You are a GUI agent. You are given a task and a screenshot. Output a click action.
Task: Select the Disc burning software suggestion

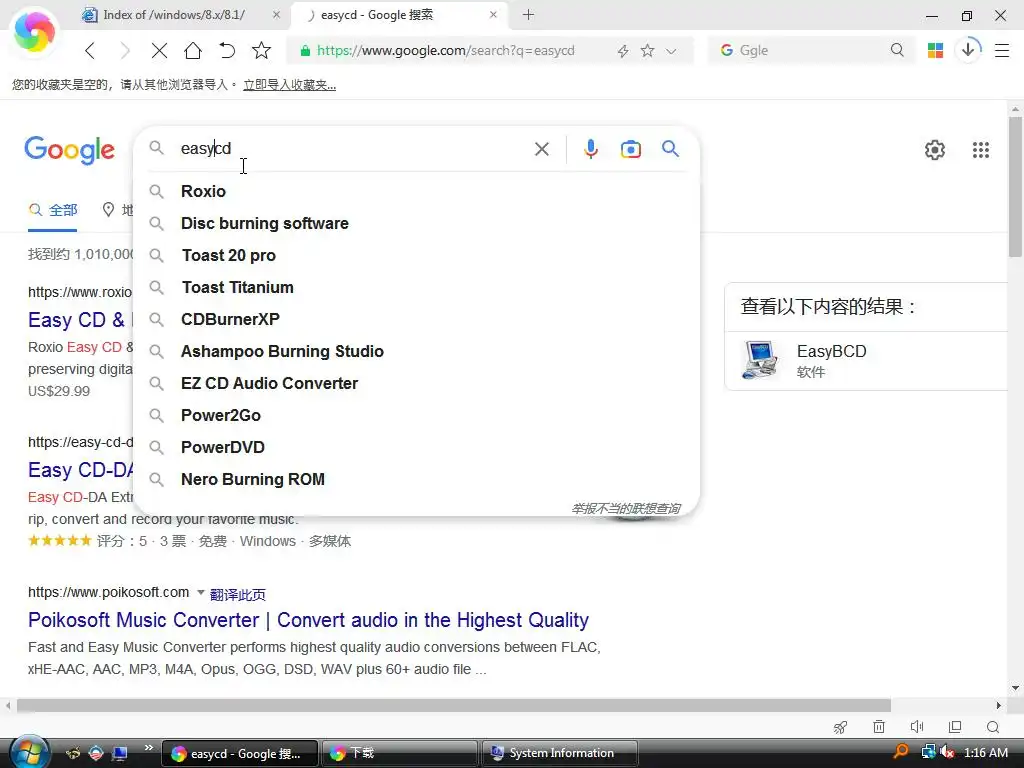click(x=417, y=223)
